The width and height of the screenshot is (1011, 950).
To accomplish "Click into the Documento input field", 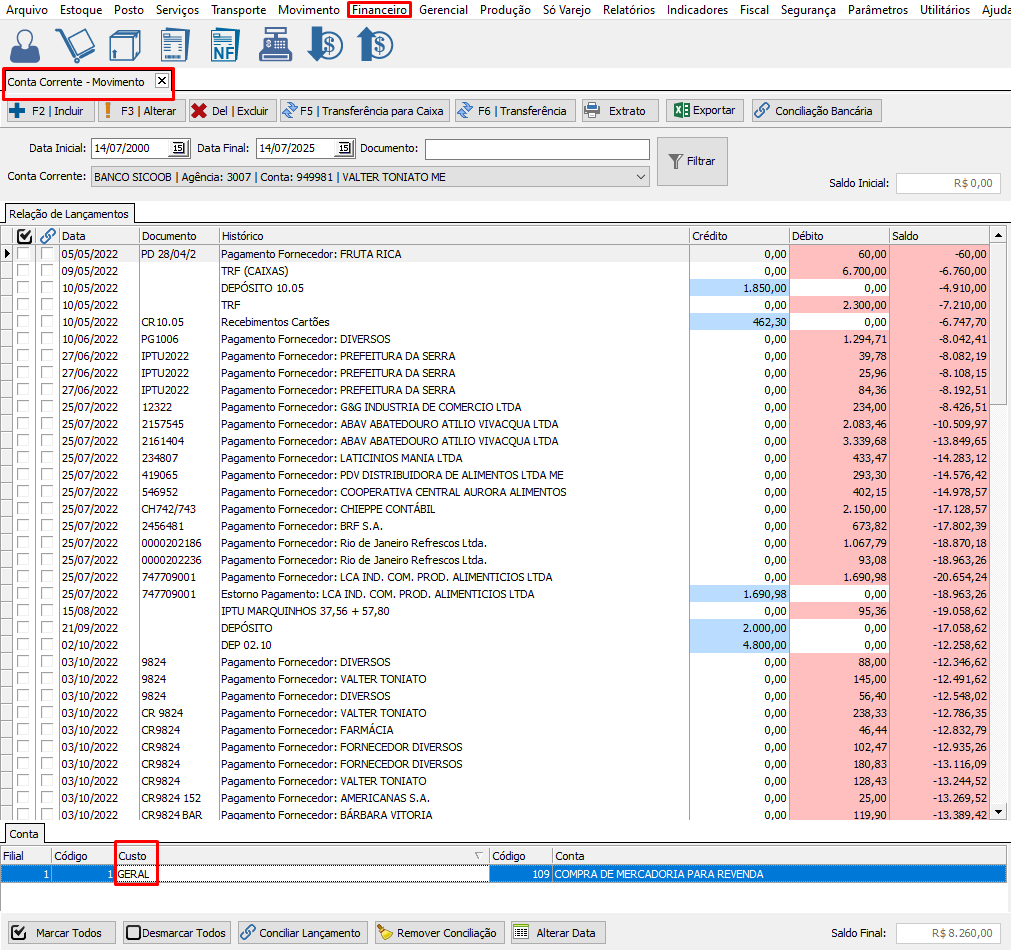I will point(536,149).
